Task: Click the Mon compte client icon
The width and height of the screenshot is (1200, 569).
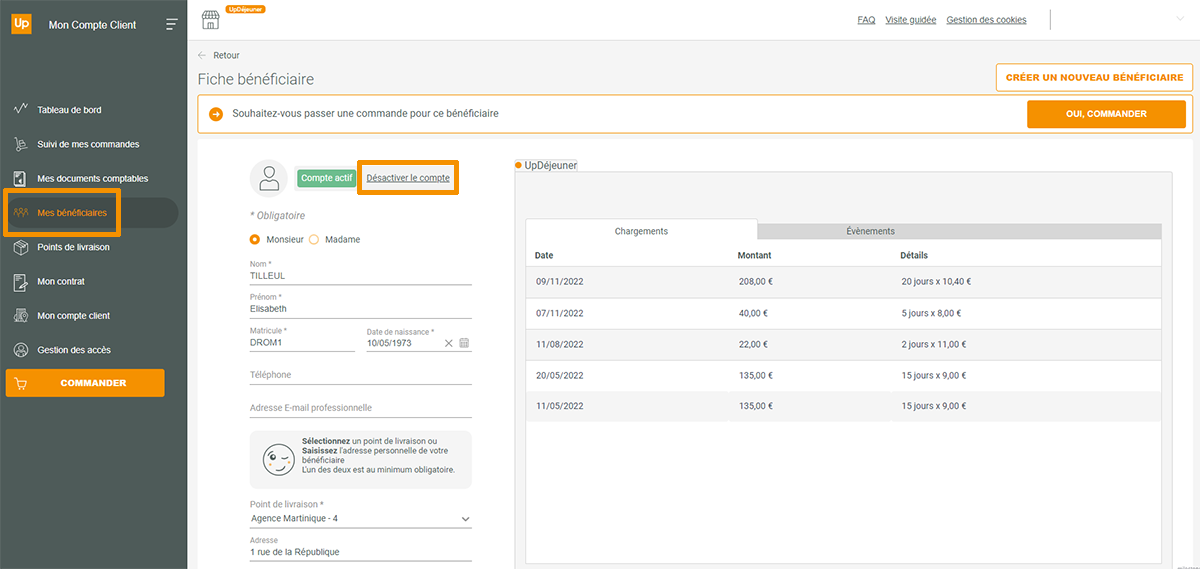Action: coord(20,316)
